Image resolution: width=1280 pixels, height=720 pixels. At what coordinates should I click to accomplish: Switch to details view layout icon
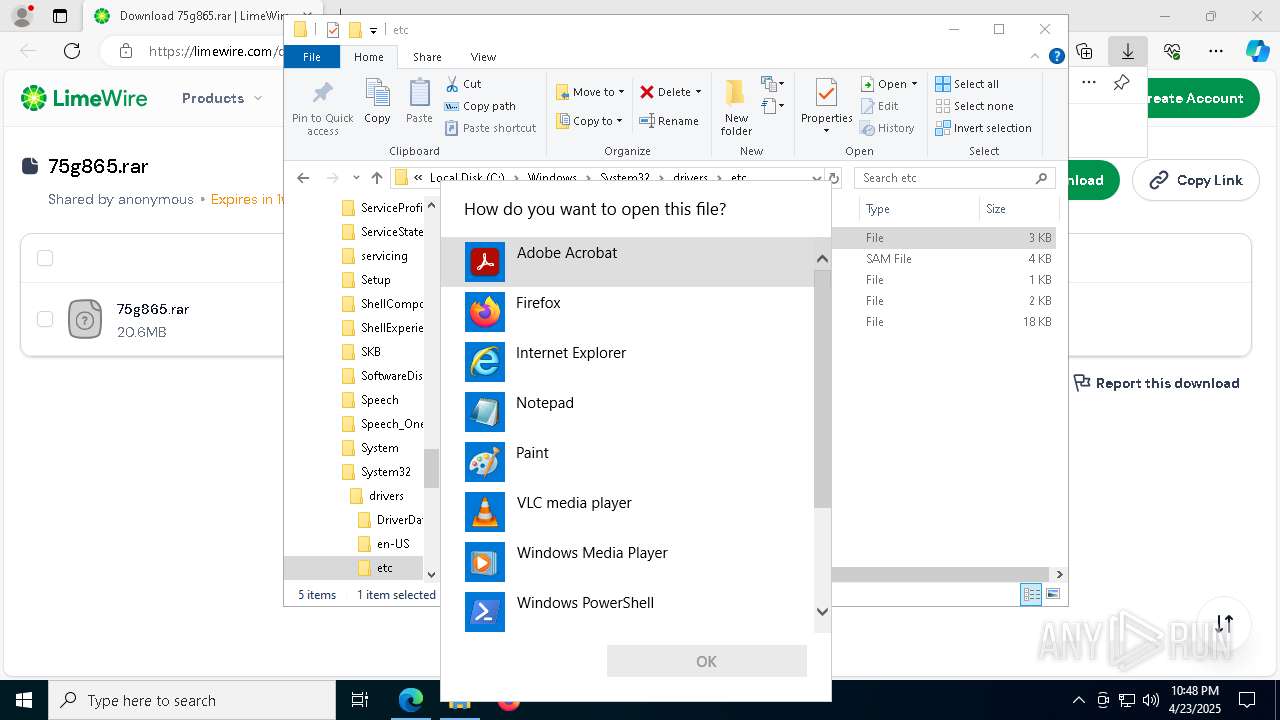[x=1031, y=594]
